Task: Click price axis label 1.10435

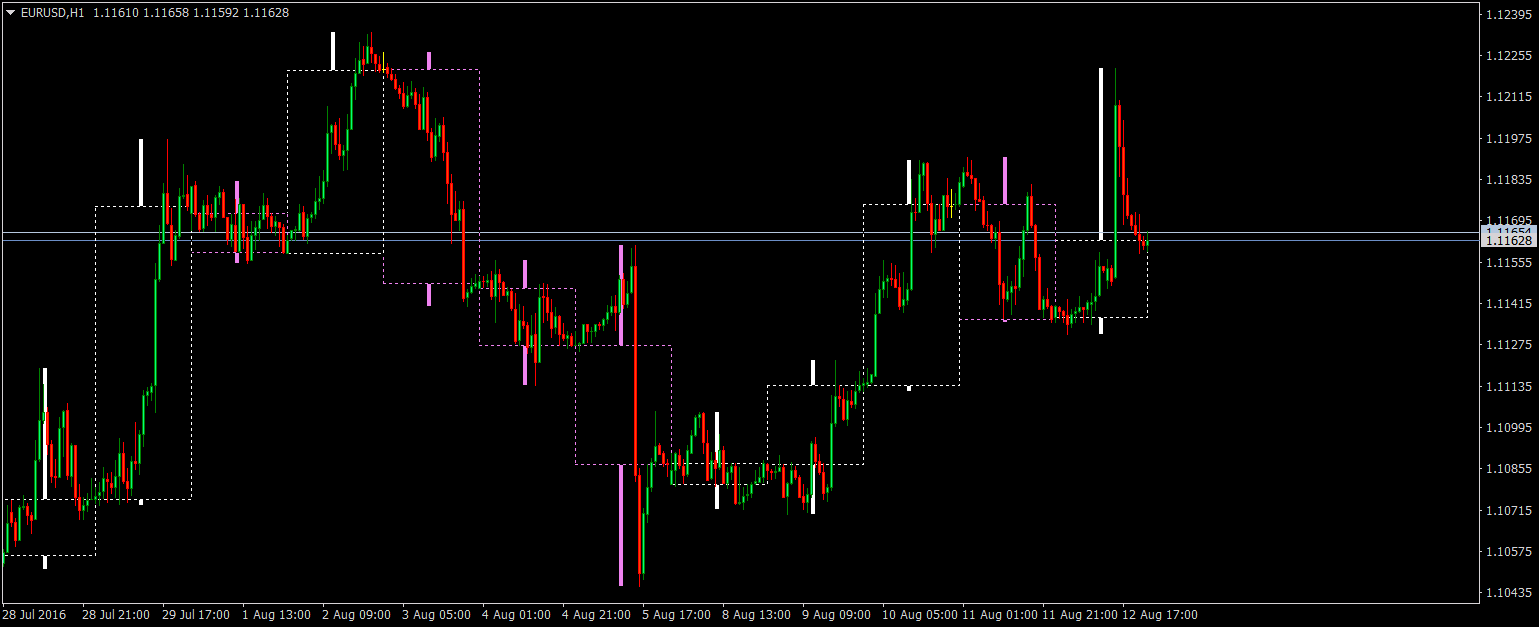Action: (1510, 593)
